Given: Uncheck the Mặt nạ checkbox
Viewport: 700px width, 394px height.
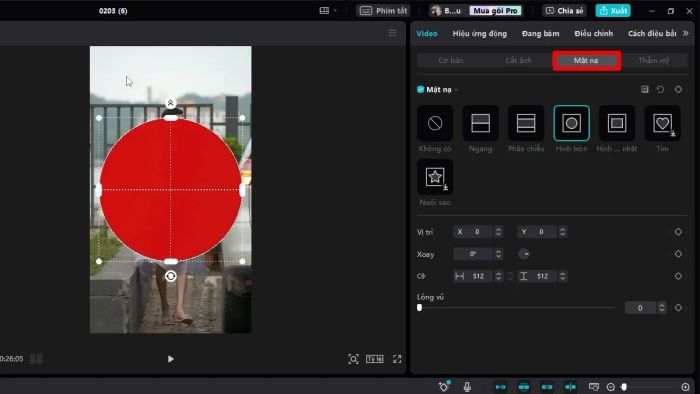Looking at the screenshot, I should (420, 90).
